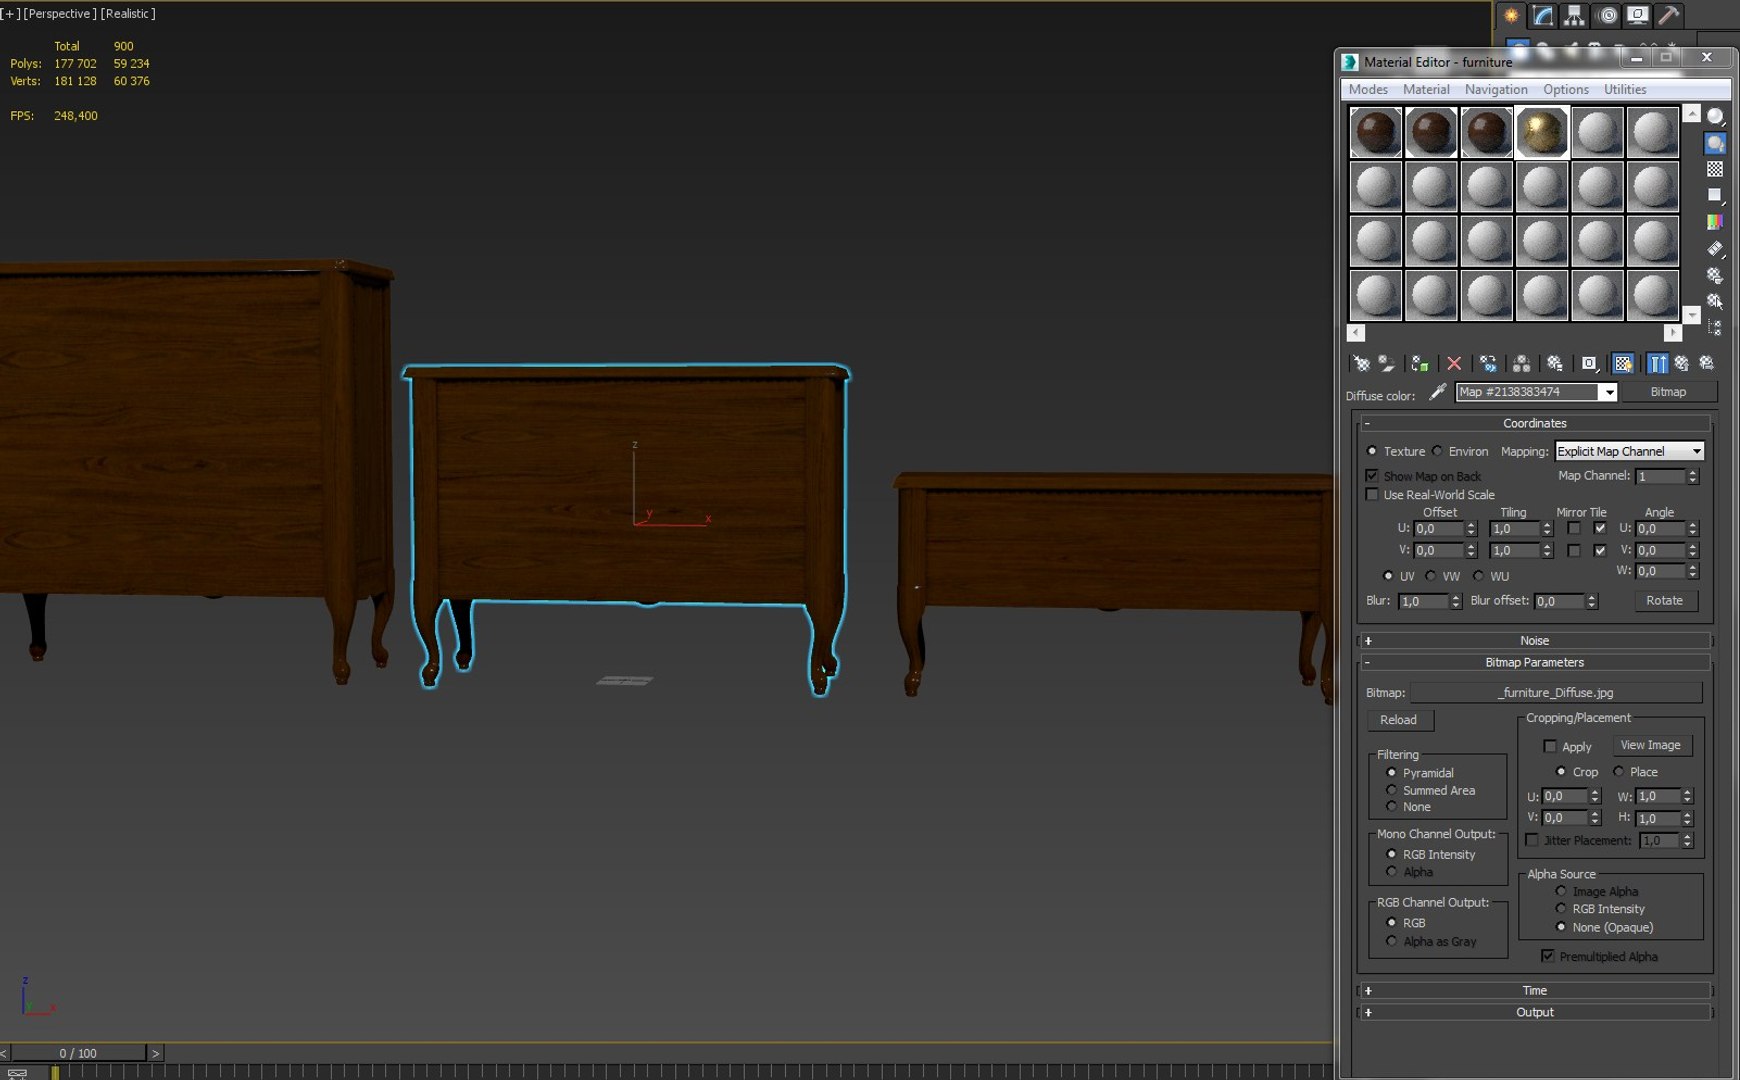The width and height of the screenshot is (1740, 1080).
Task: Pick material from object eyedropper
Action: coord(1437,392)
